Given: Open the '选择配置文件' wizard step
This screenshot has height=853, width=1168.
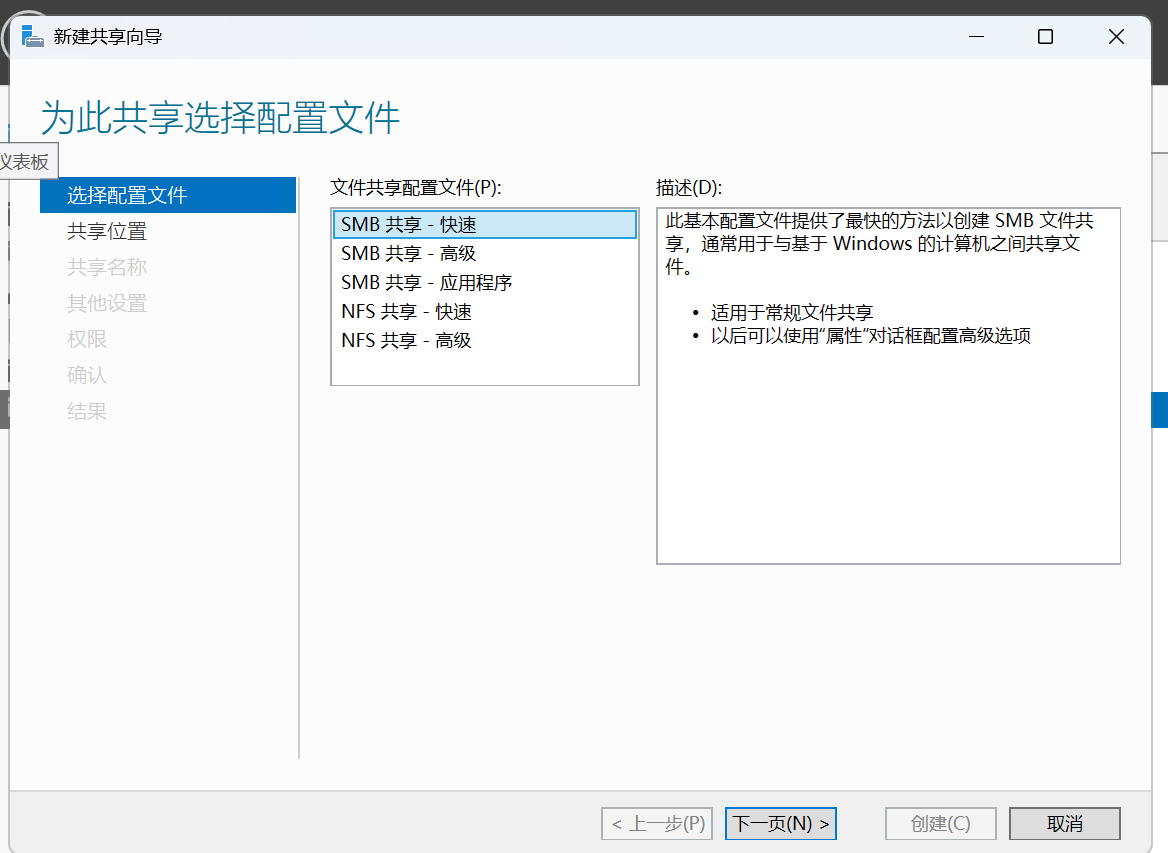Looking at the screenshot, I should pos(127,196).
